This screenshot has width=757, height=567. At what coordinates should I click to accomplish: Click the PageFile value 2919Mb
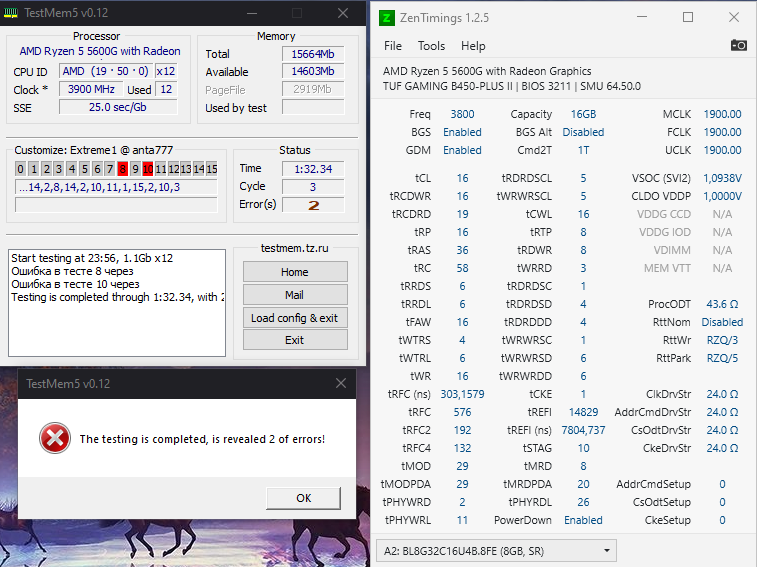(x=313, y=89)
